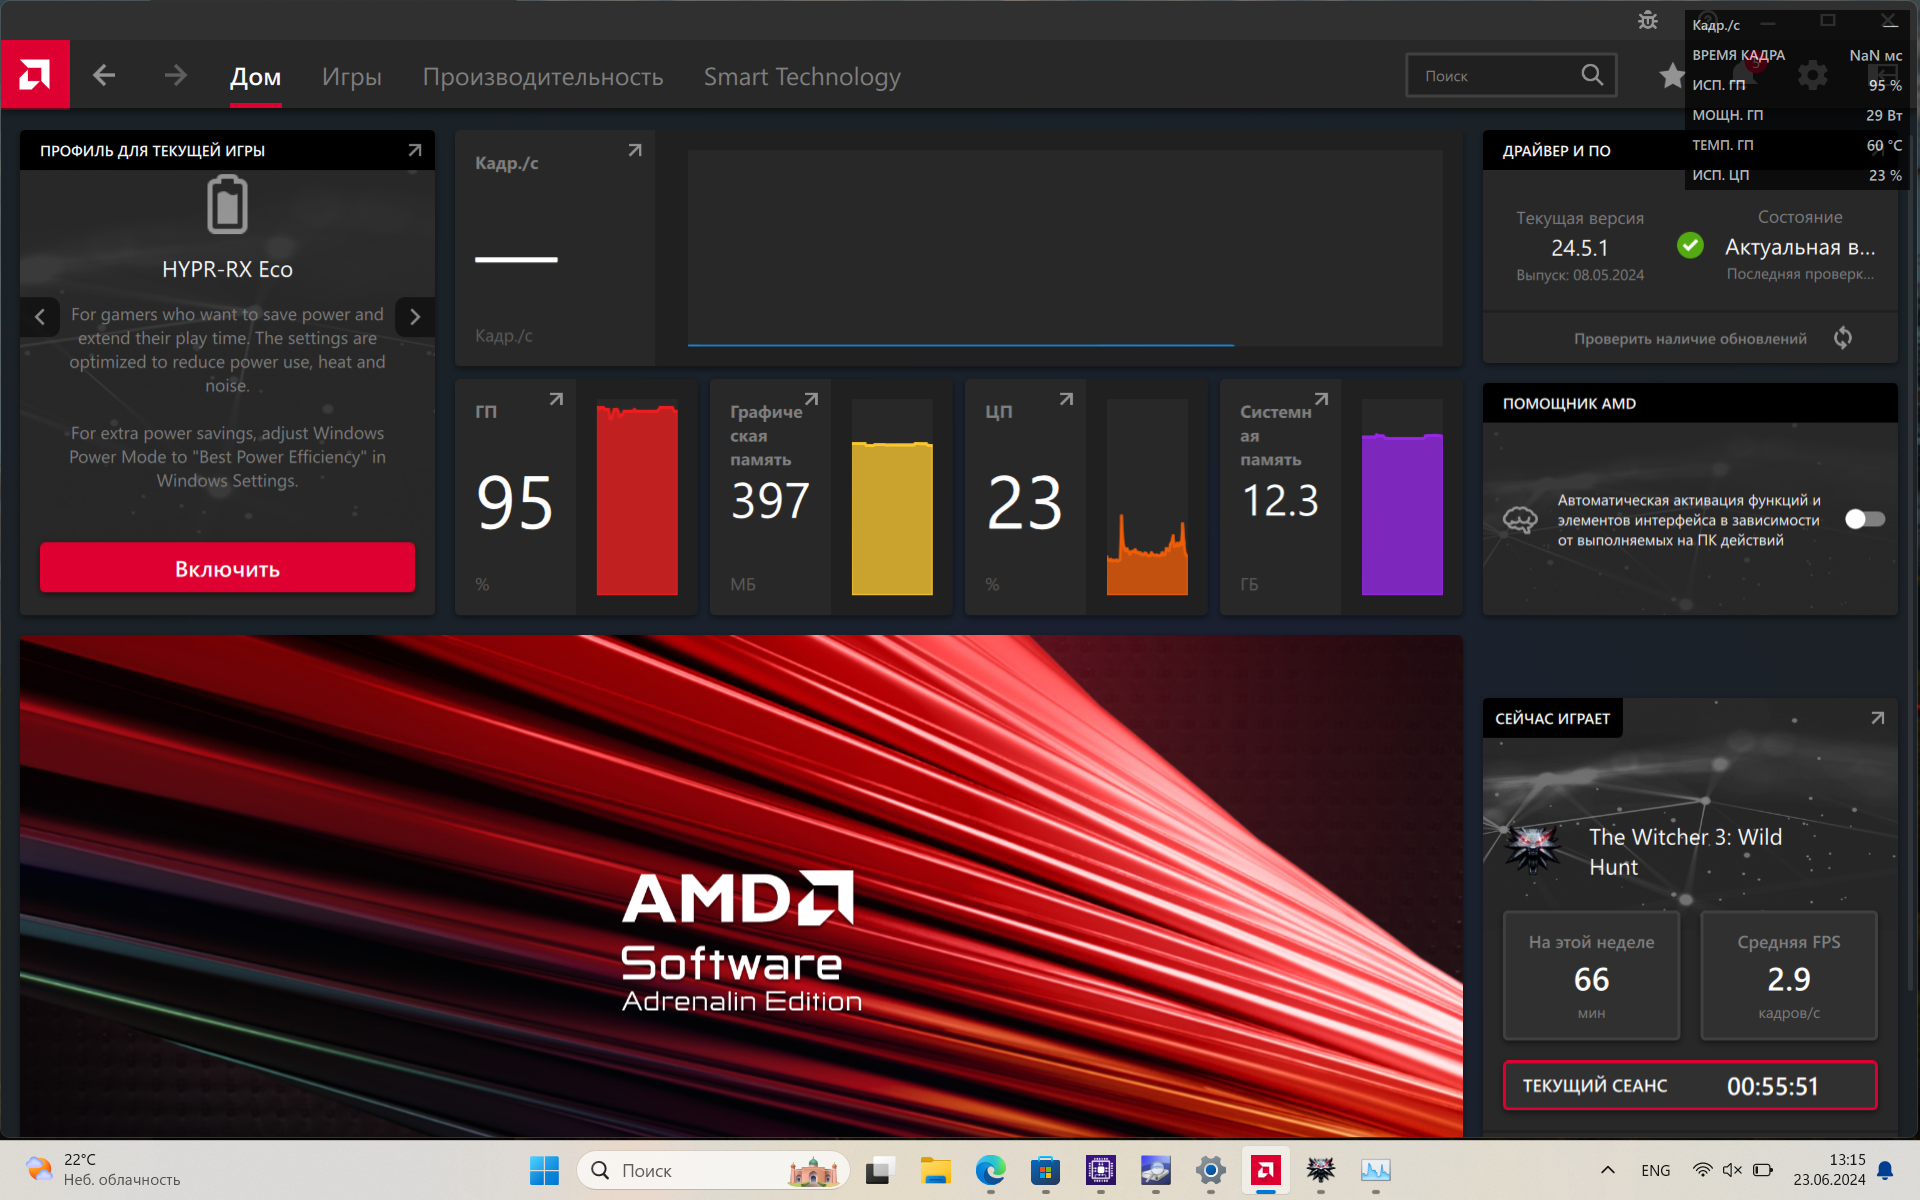Click the purple system memory graph
Image resolution: width=1920 pixels, height=1200 pixels.
(x=1402, y=498)
